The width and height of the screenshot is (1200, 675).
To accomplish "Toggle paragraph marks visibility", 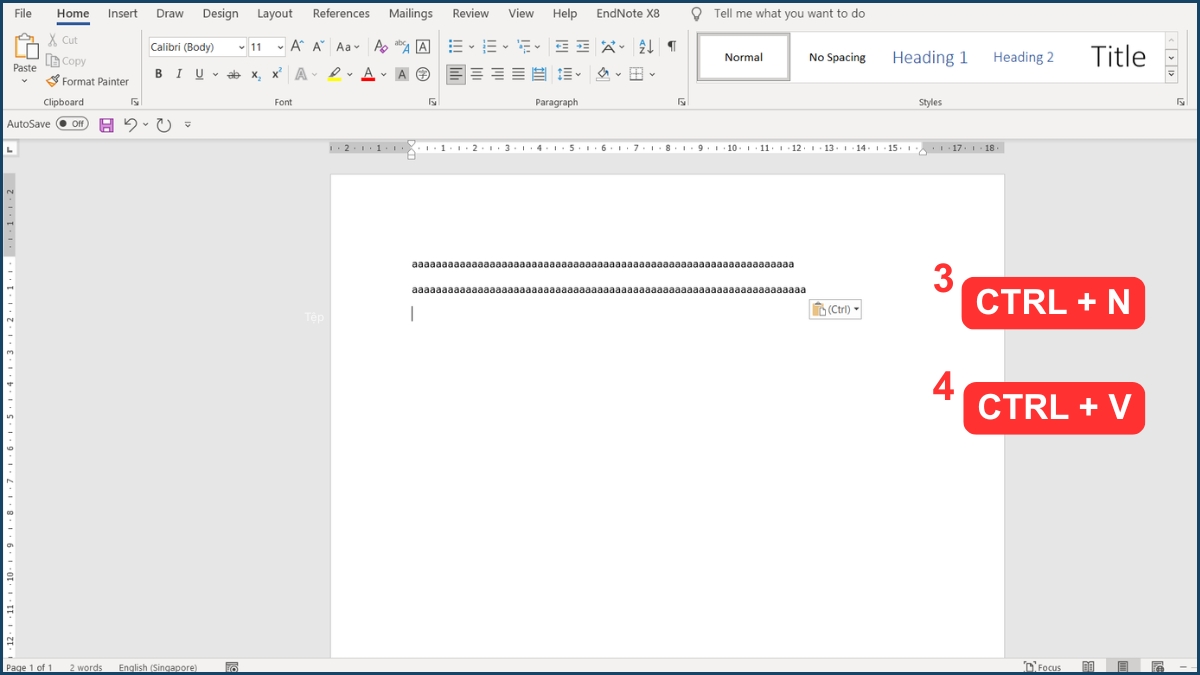I will coord(671,45).
